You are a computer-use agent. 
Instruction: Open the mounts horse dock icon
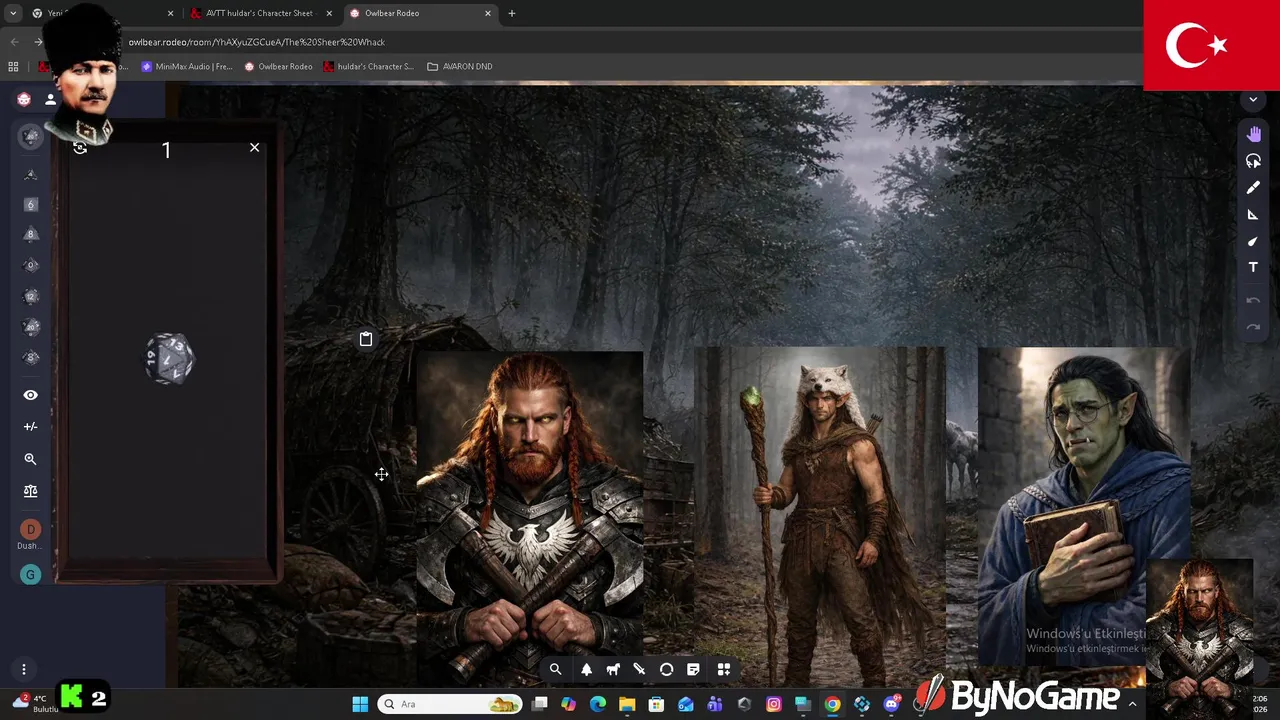coord(613,670)
